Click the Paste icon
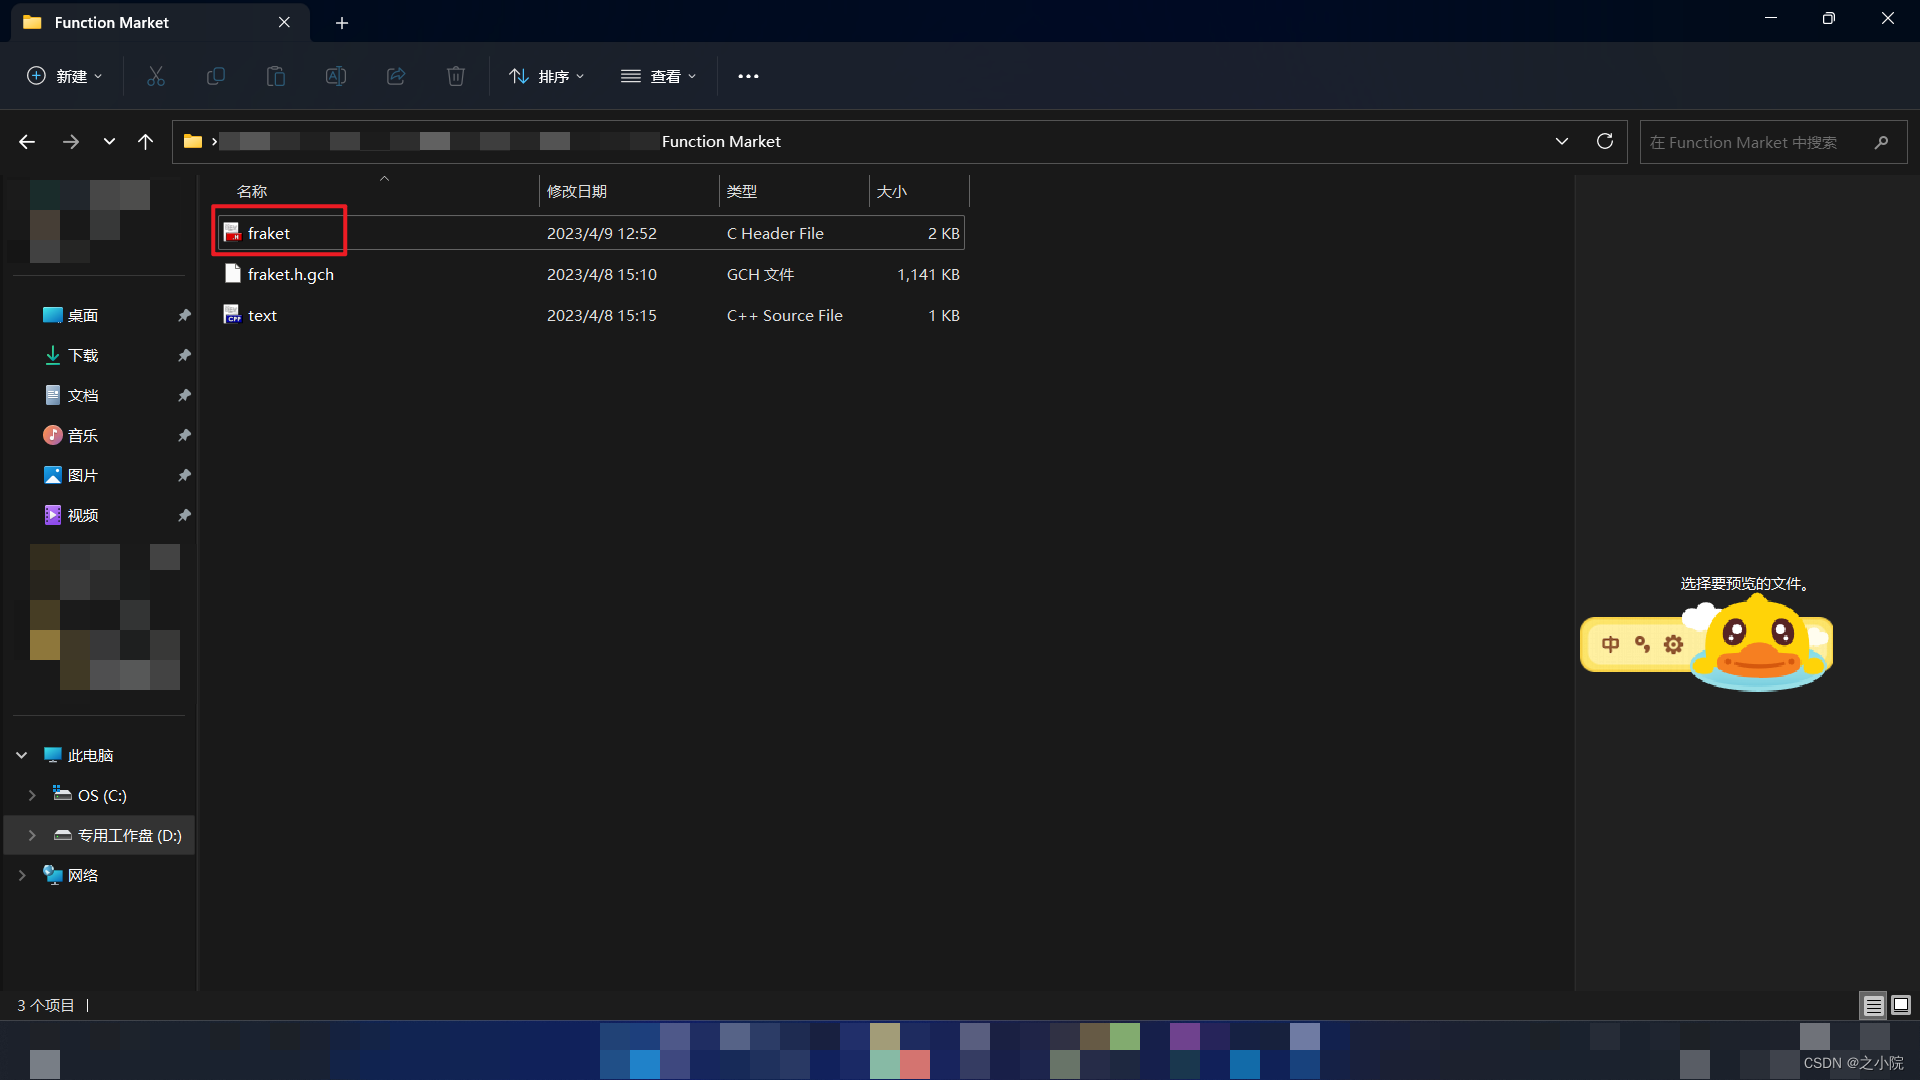The height and width of the screenshot is (1080, 1920). (276, 75)
